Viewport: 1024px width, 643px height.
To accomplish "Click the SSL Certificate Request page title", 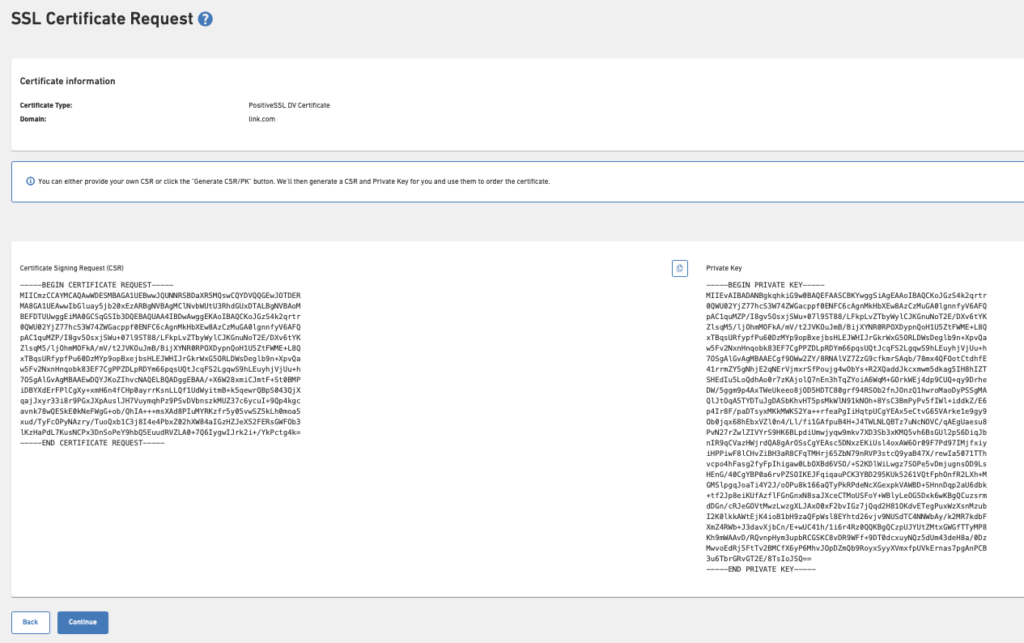I will point(100,18).
